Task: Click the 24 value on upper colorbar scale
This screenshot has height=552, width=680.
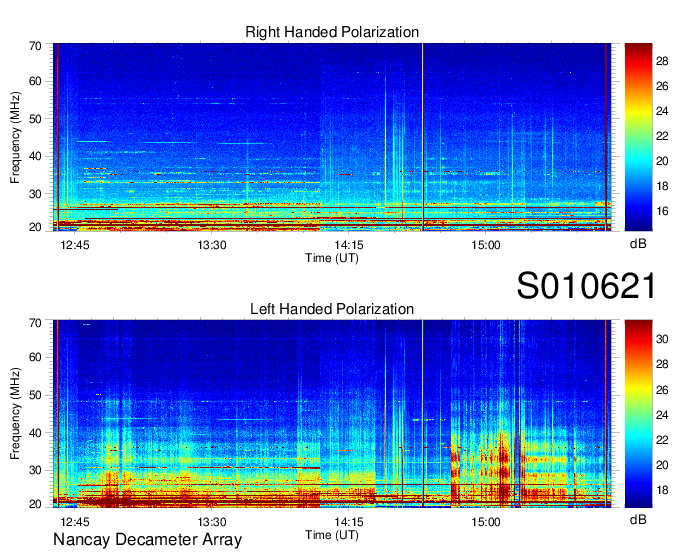Action: click(x=662, y=111)
